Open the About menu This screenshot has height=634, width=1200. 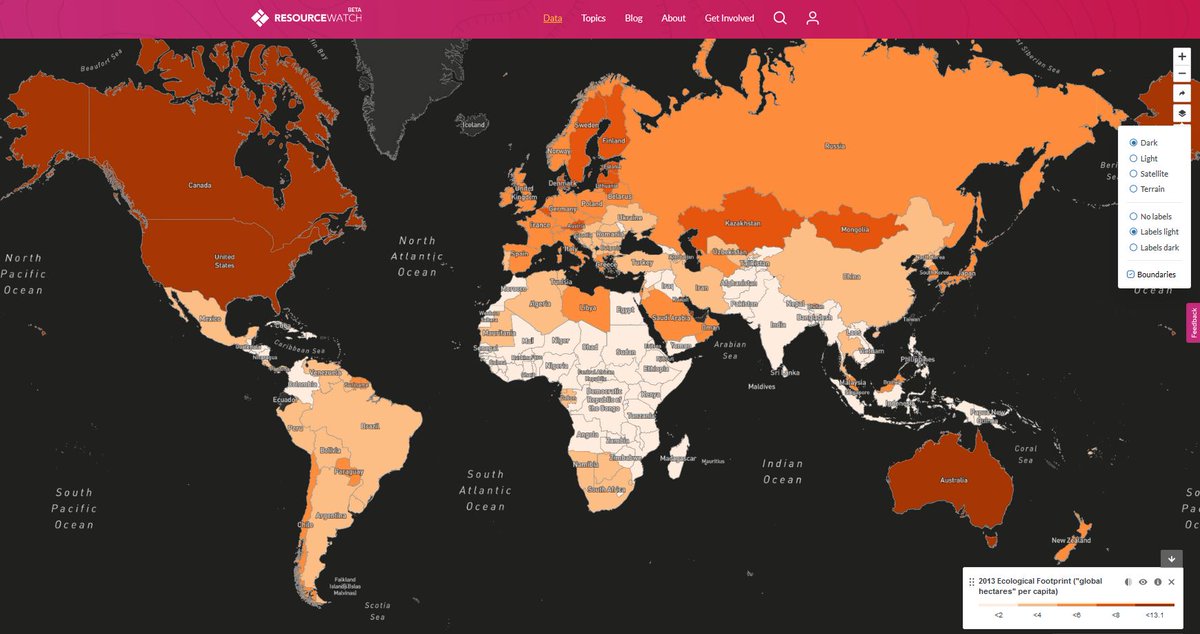click(x=673, y=18)
